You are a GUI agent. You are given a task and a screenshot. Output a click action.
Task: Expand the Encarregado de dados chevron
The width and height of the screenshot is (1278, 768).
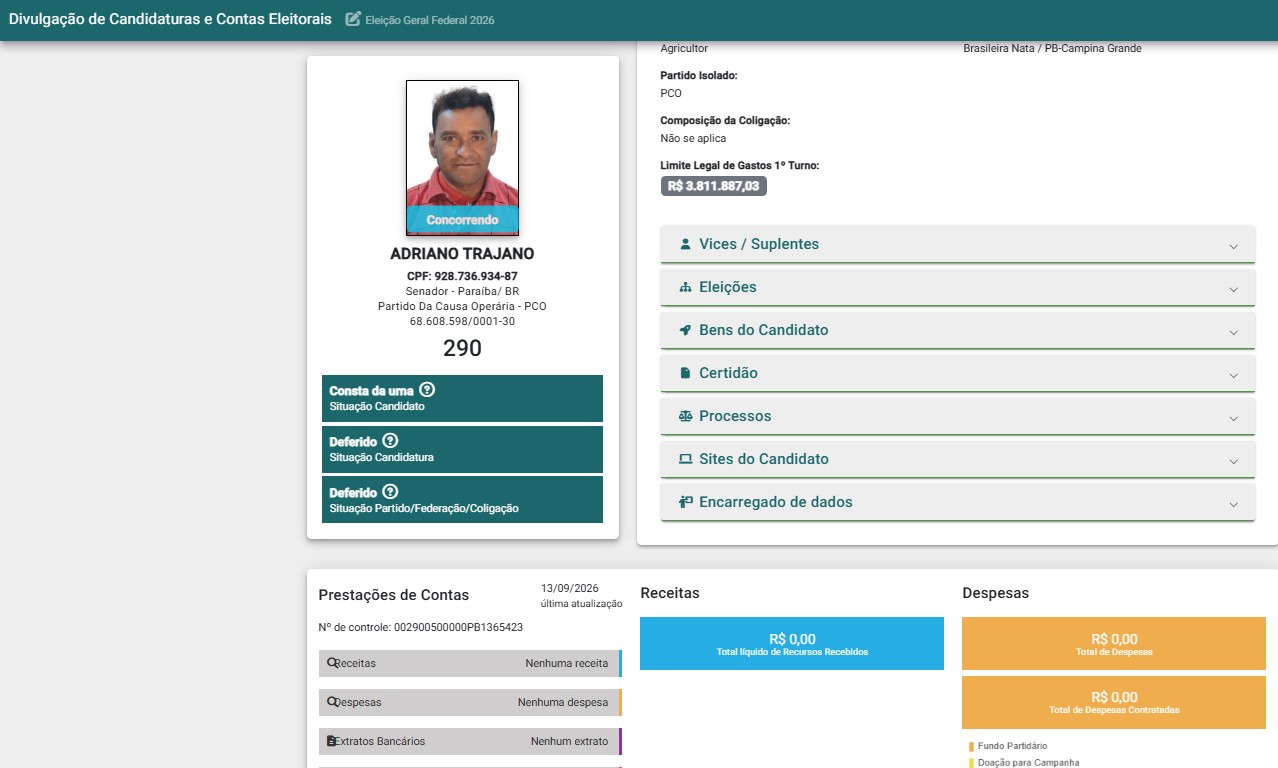click(x=1233, y=504)
